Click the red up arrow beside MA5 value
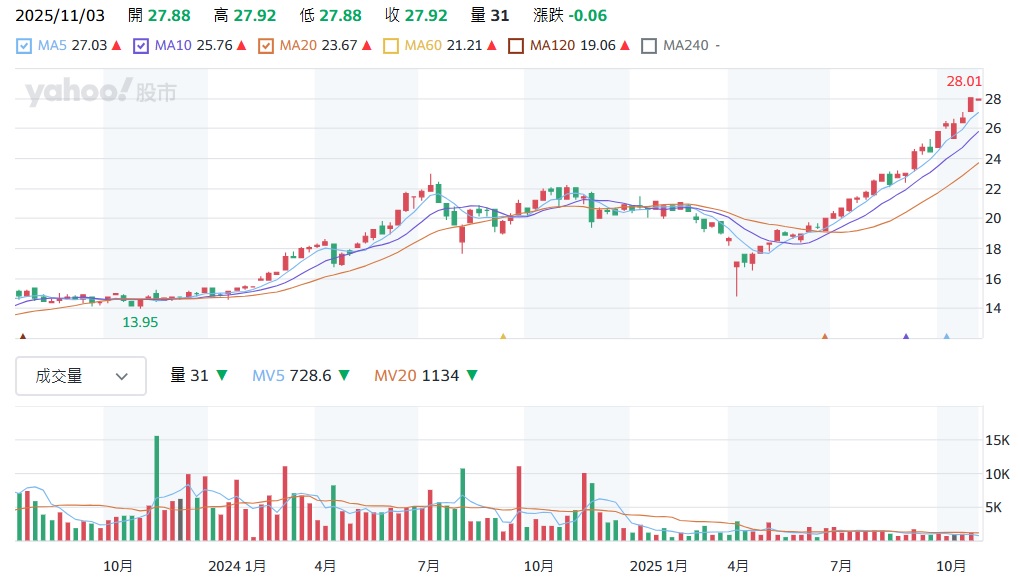1020x582 pixels. pos(117,46)
